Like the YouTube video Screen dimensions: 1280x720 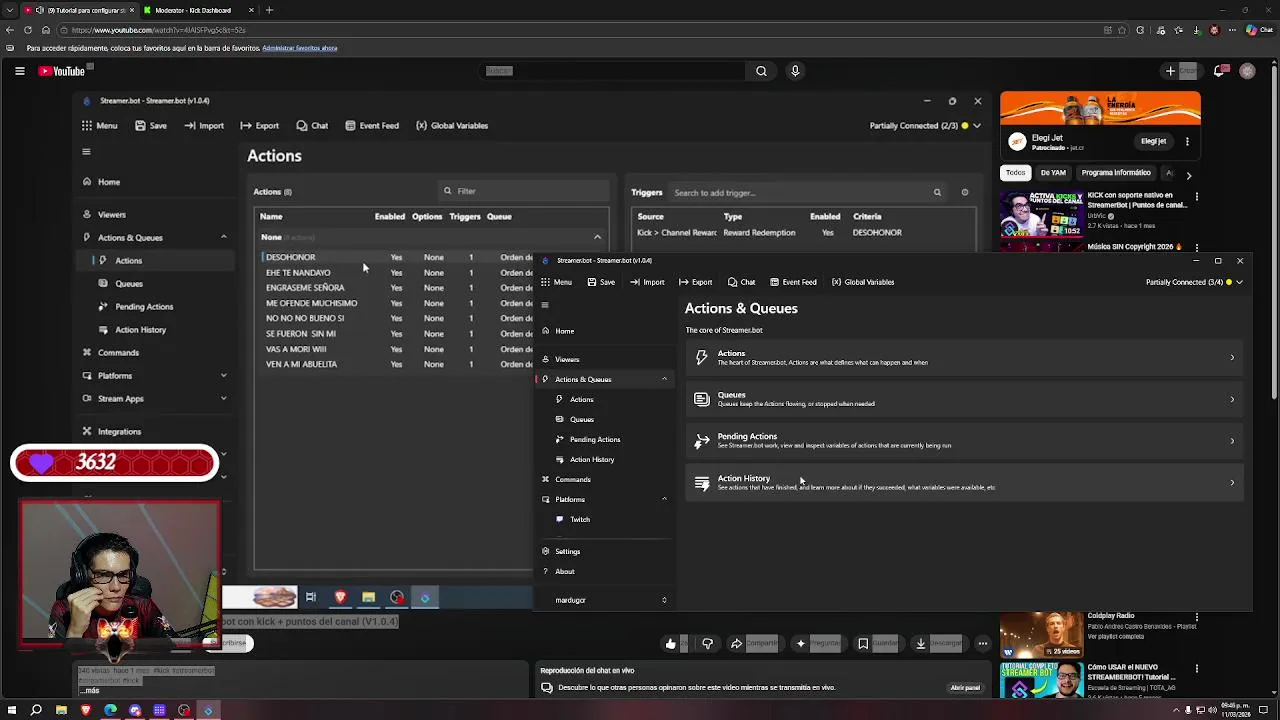tap(671, 644)
